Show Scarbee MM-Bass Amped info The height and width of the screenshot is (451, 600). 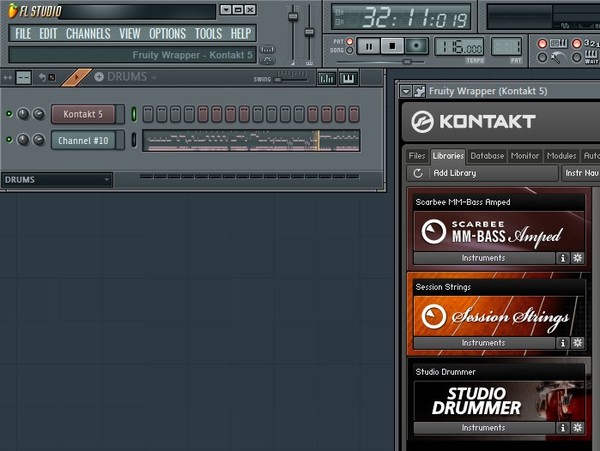(562, 258)
